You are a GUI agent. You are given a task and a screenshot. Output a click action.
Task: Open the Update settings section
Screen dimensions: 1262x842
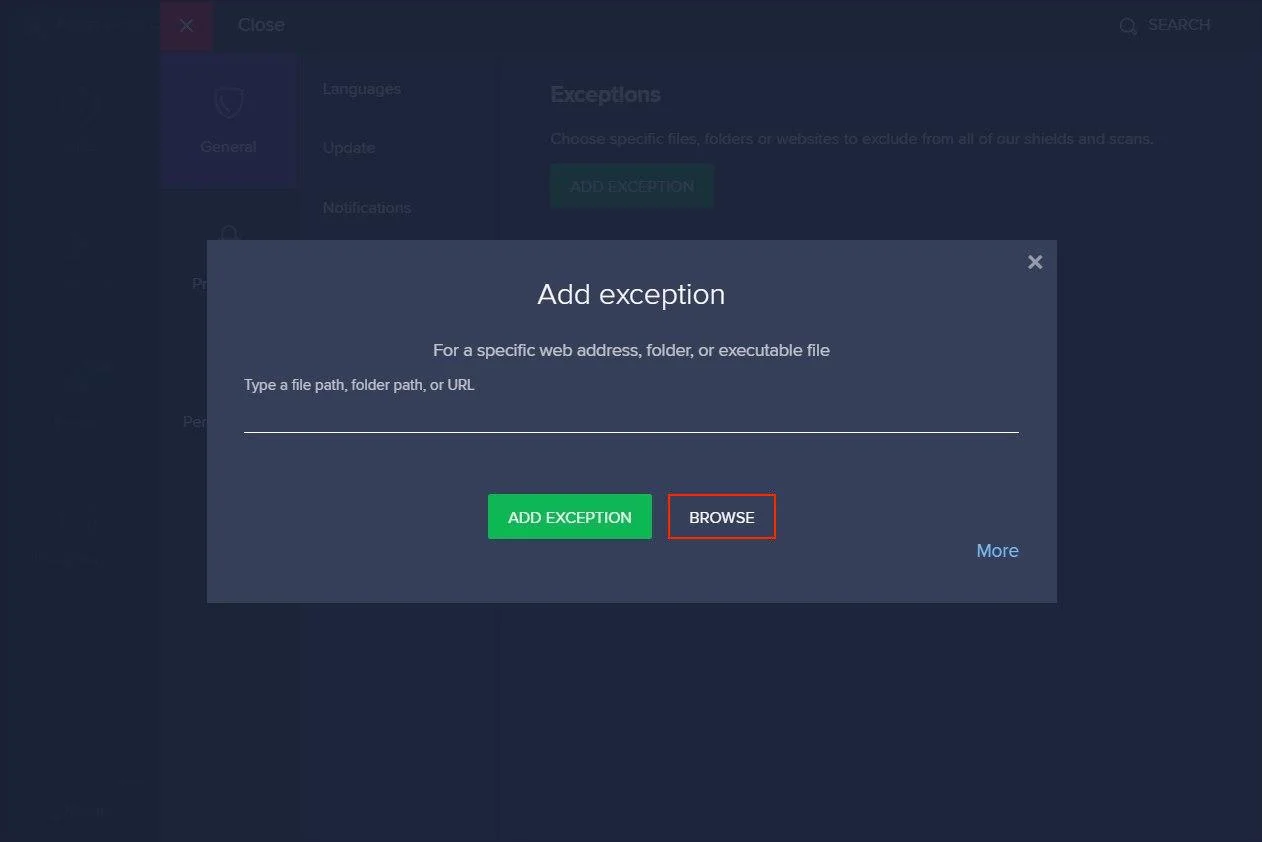point(349,148)
